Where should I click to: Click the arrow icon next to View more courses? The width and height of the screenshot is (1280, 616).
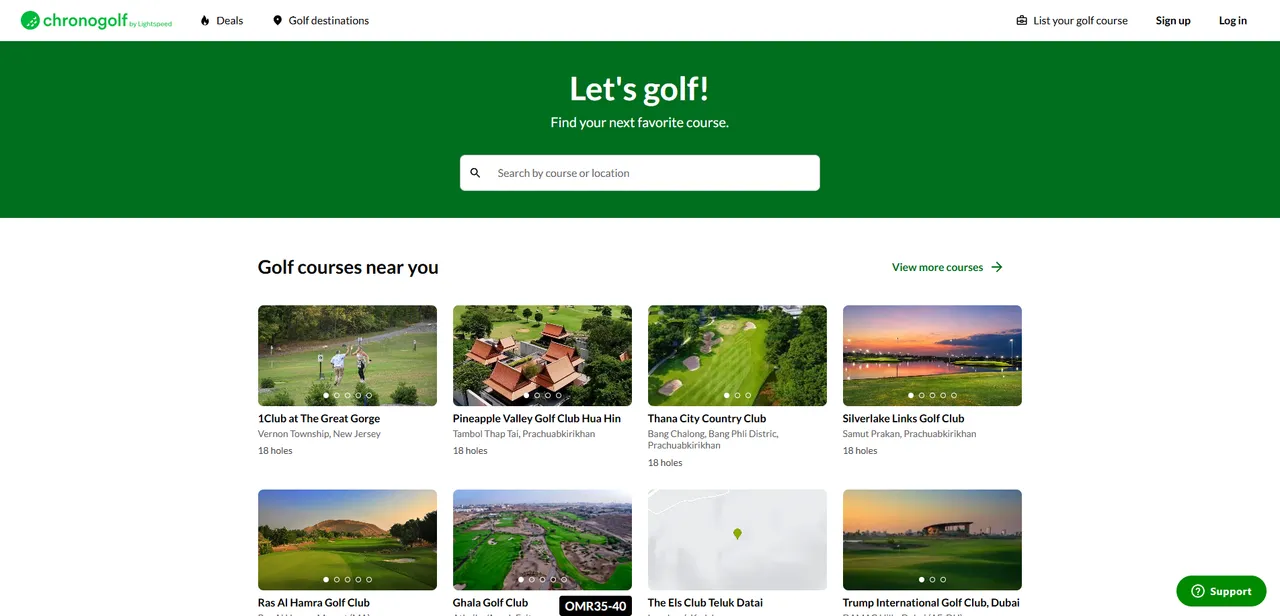pyautogui.click(x=997, y=267)
